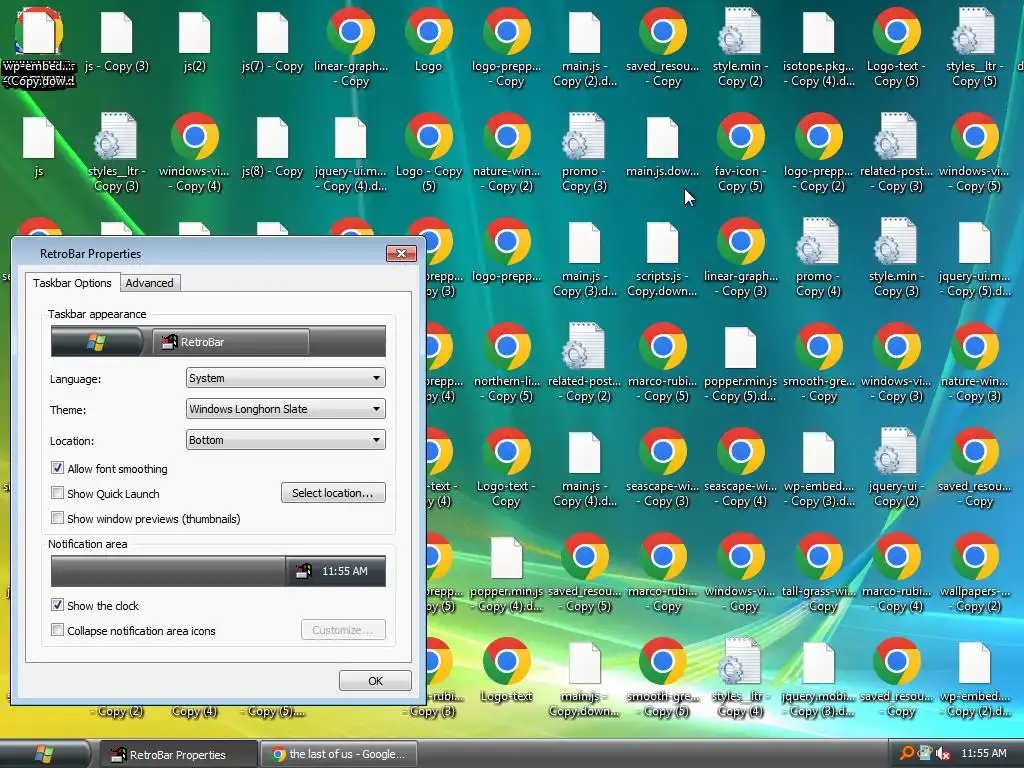Click the OK button in RetroBar Properties

point(375,680)
